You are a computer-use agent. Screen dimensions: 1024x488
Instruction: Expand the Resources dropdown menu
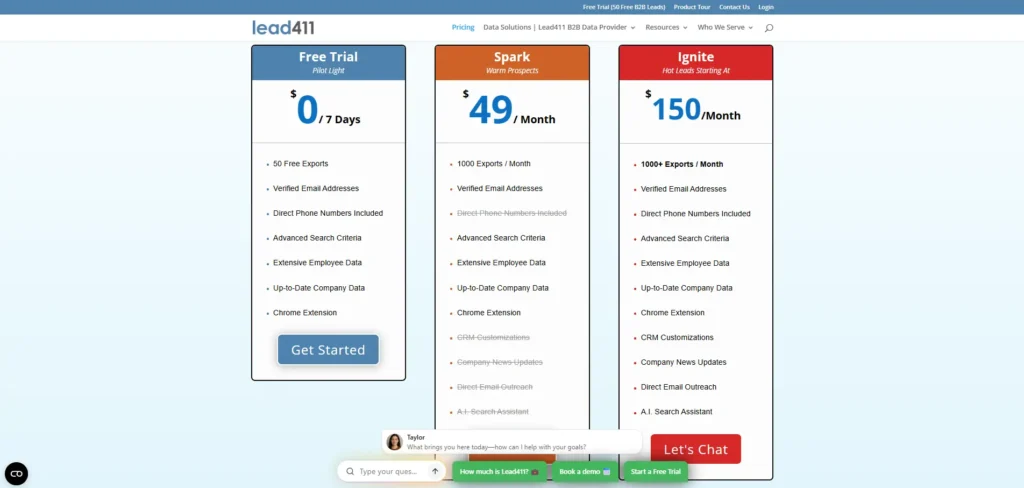coord(666,27)
